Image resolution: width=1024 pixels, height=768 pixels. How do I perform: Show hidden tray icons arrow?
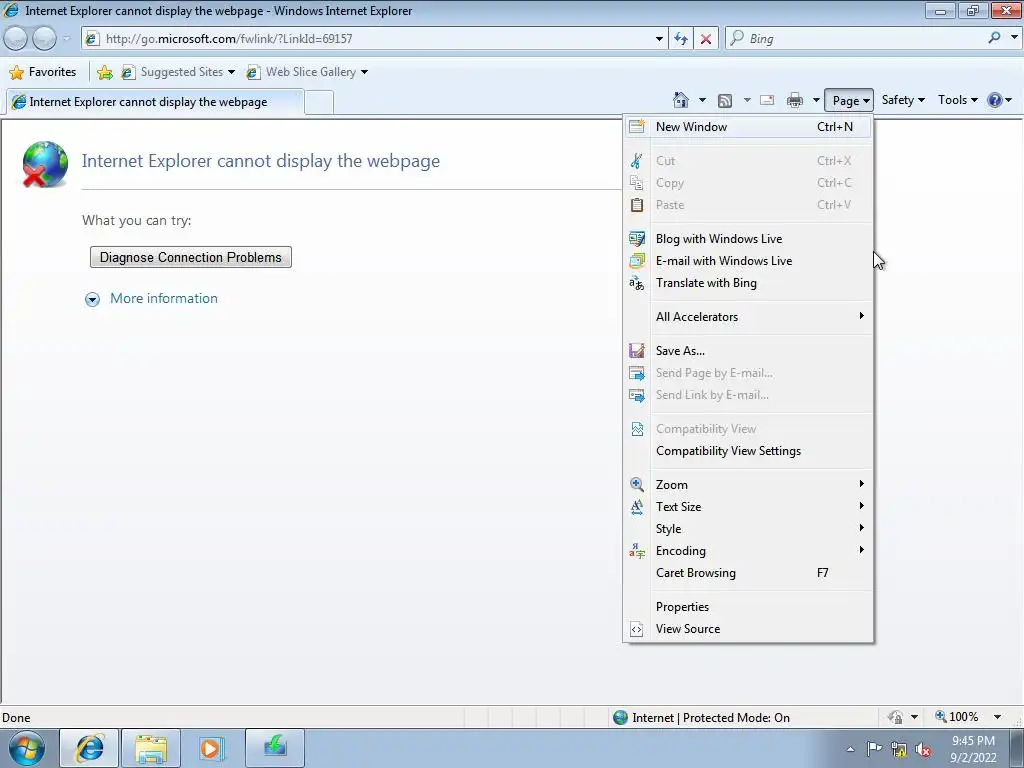click(850, 749)
